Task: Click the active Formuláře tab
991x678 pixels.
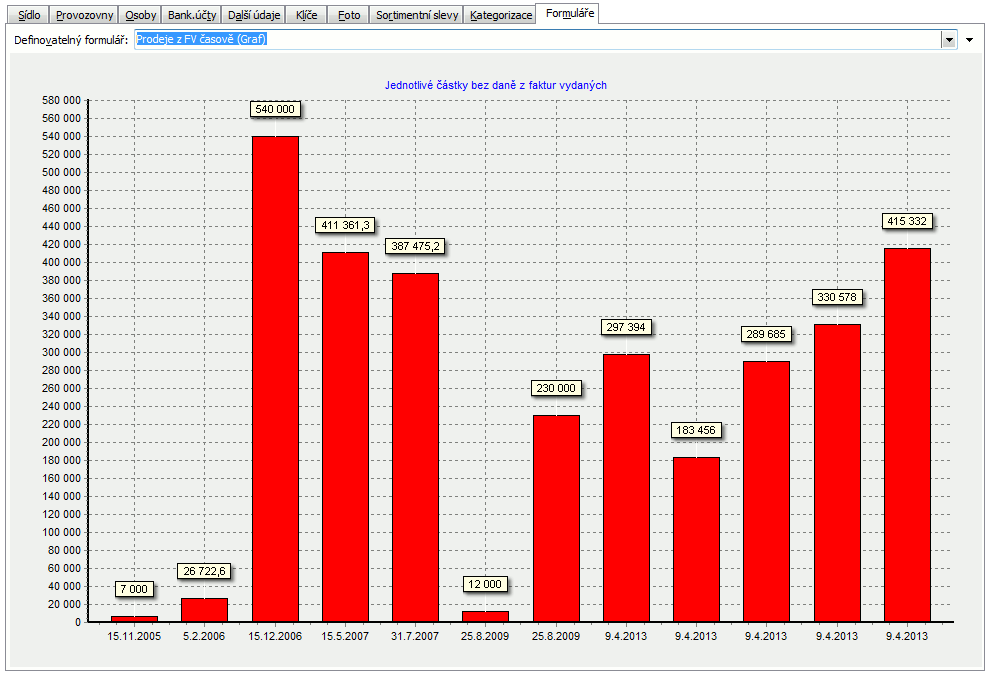Action: pyautogui.click(x=570, y=13)
